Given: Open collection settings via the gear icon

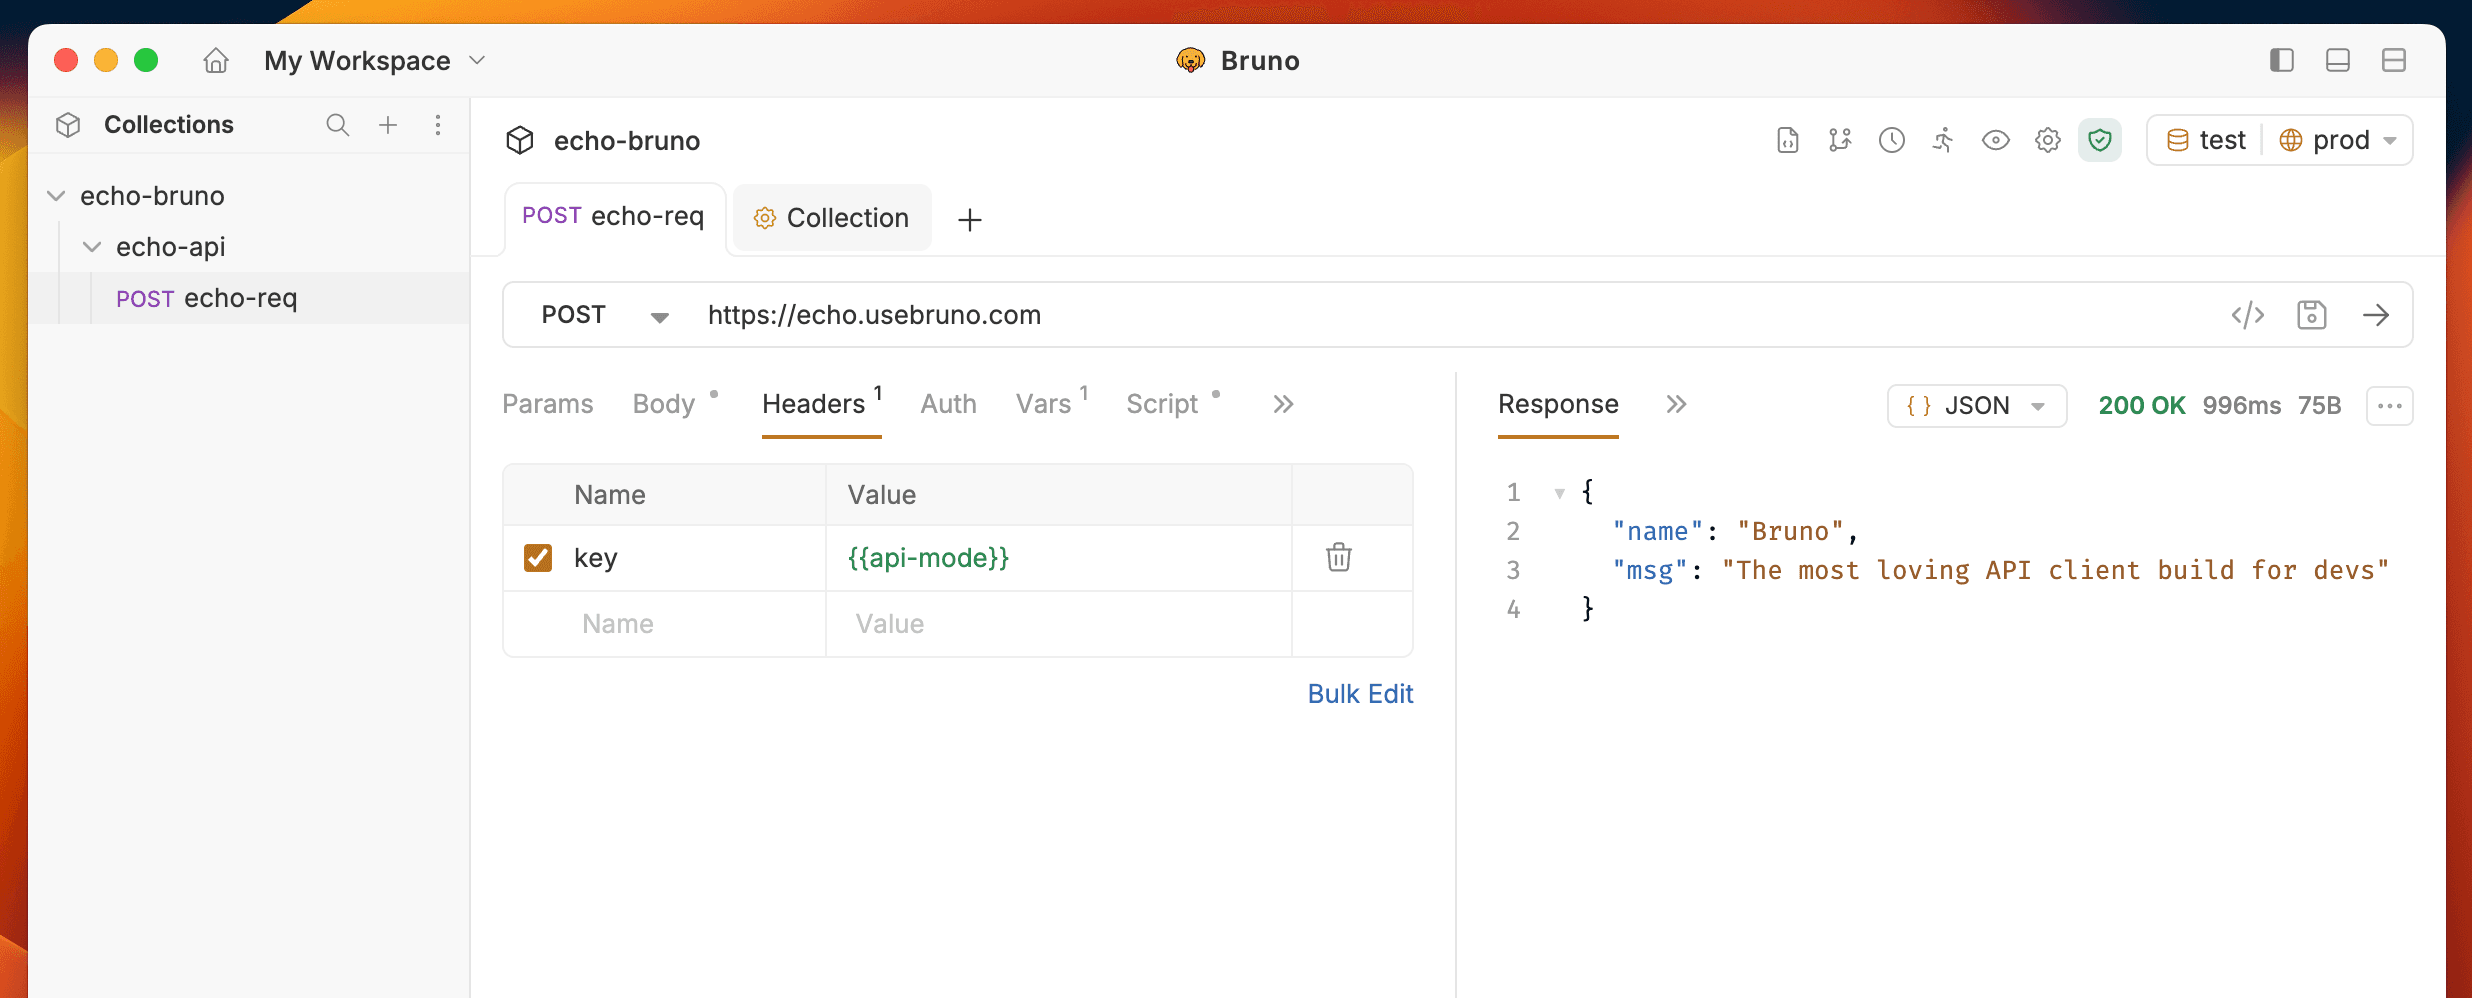Looking at the screenshot, I should pos(2047,140).
